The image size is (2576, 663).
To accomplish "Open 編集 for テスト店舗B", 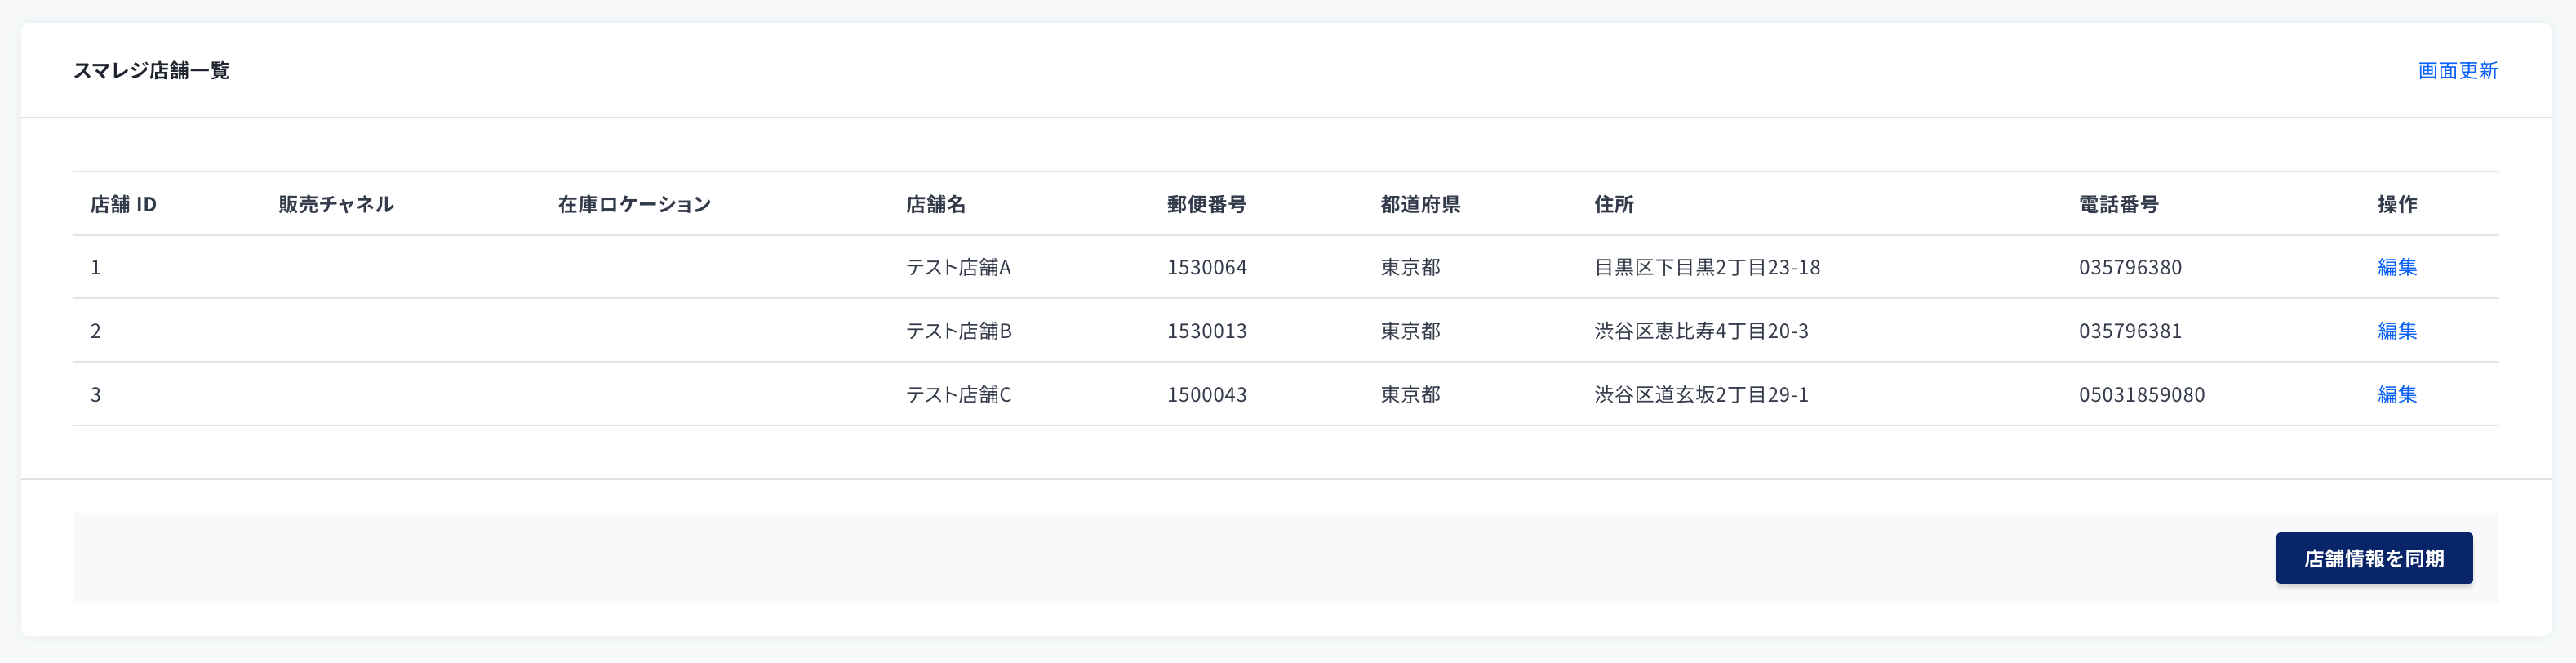I will 2396,331.
